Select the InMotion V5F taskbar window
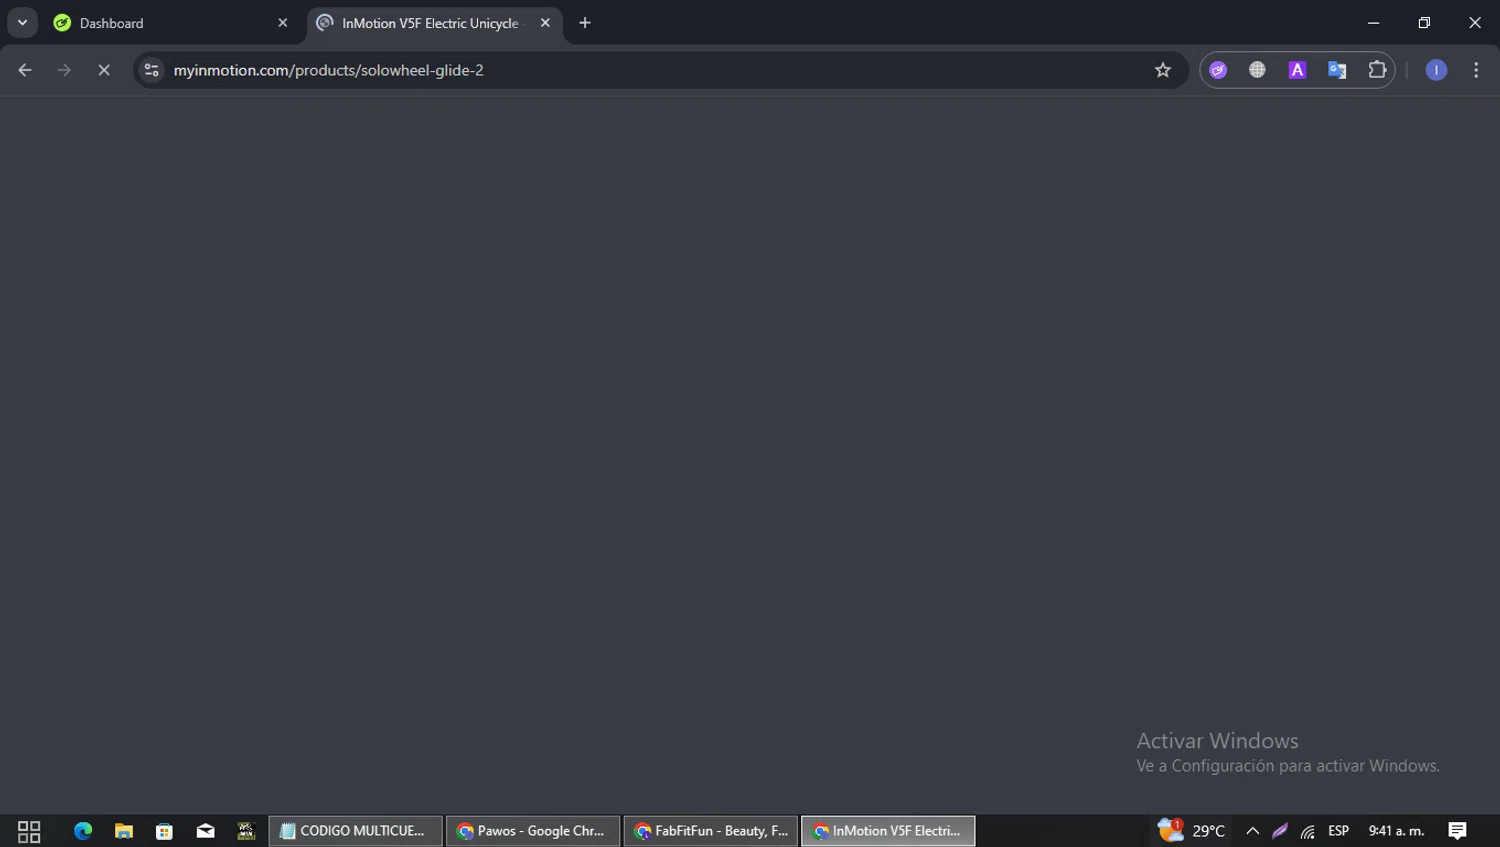The image size is (1500, 847). click(x=888, y=831)
